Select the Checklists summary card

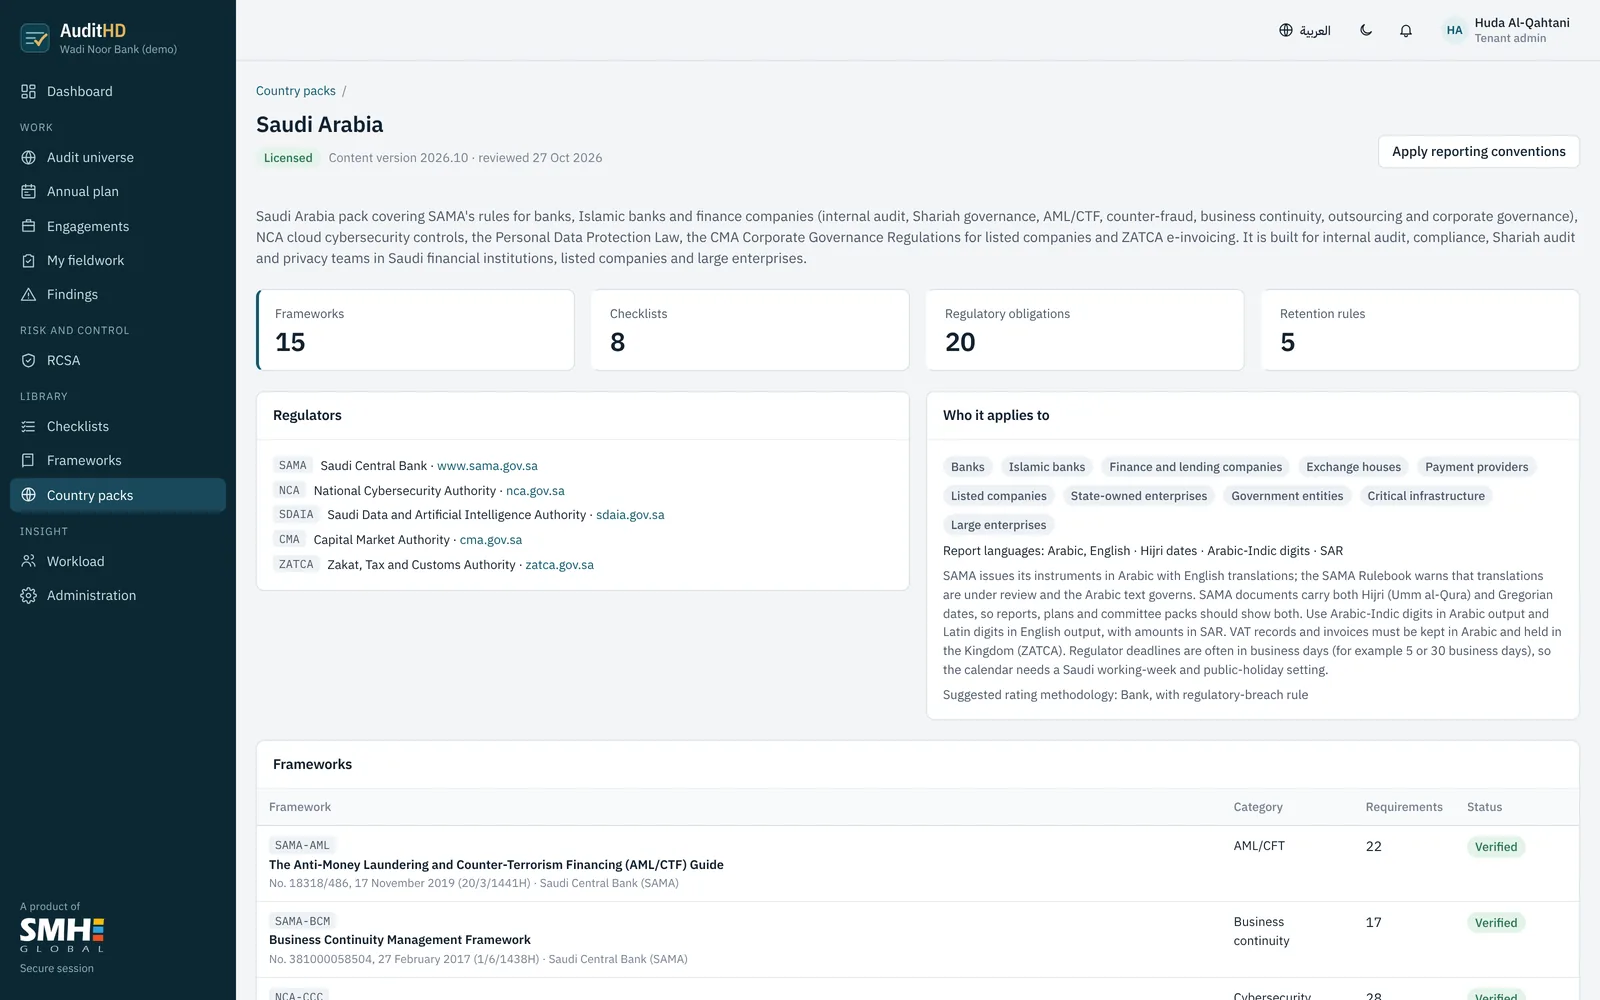click(750, 330)
